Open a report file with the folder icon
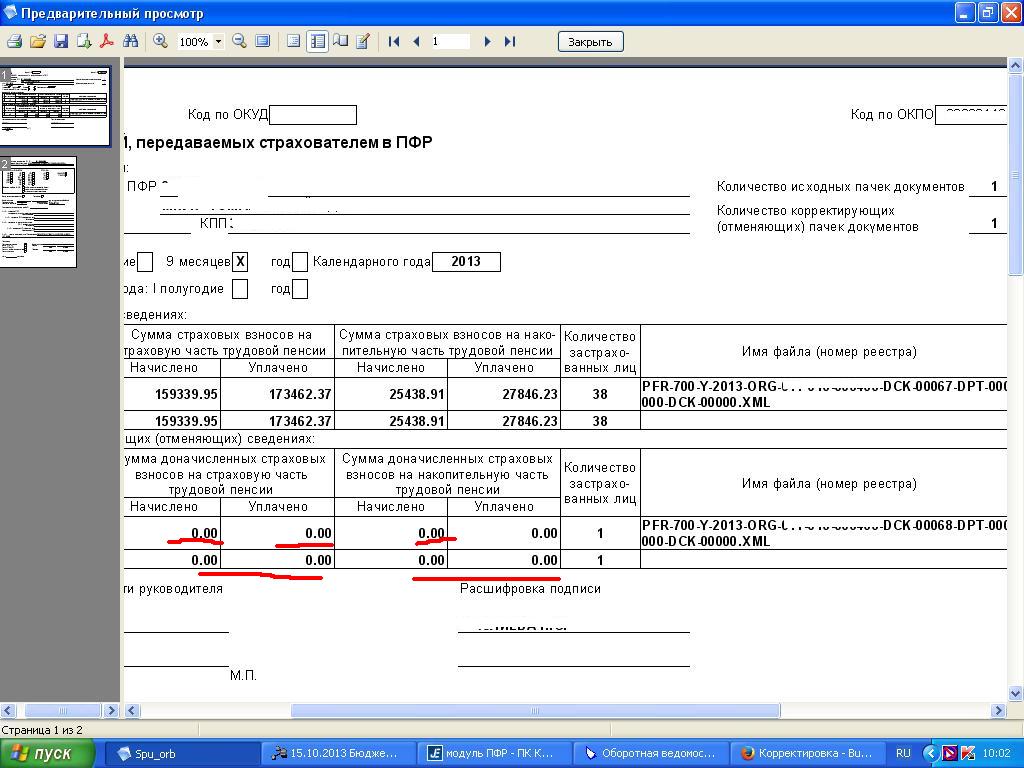The image size is (1024, 768). pyautogui.click(x=38, y=42)
